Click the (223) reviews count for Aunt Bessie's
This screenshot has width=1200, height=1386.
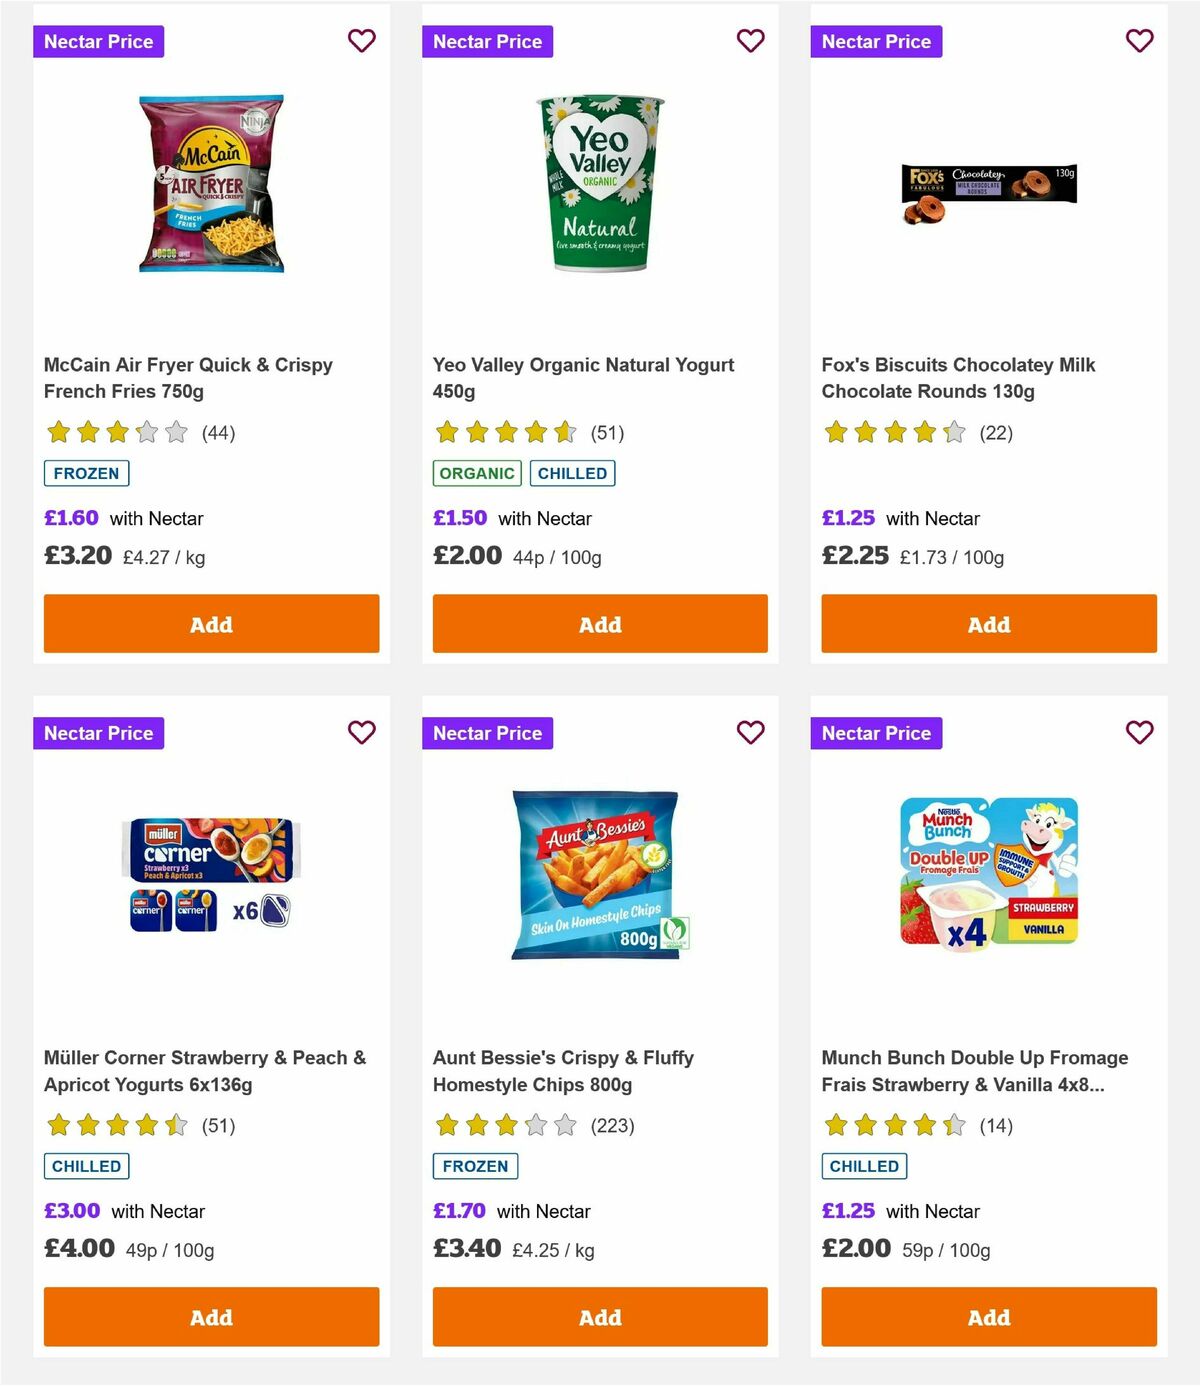pyautogui.click(x=614, y=1125)
